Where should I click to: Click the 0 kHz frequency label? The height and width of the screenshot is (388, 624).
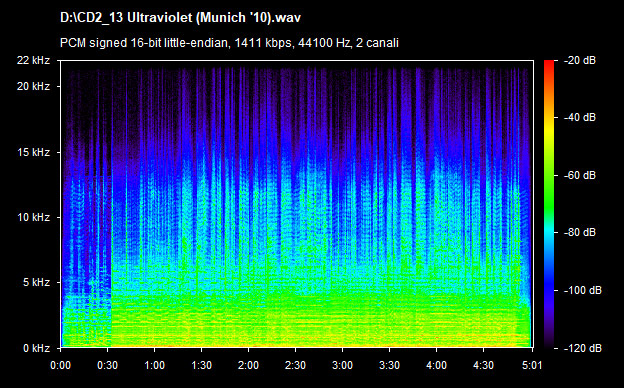tap(36, 348)
